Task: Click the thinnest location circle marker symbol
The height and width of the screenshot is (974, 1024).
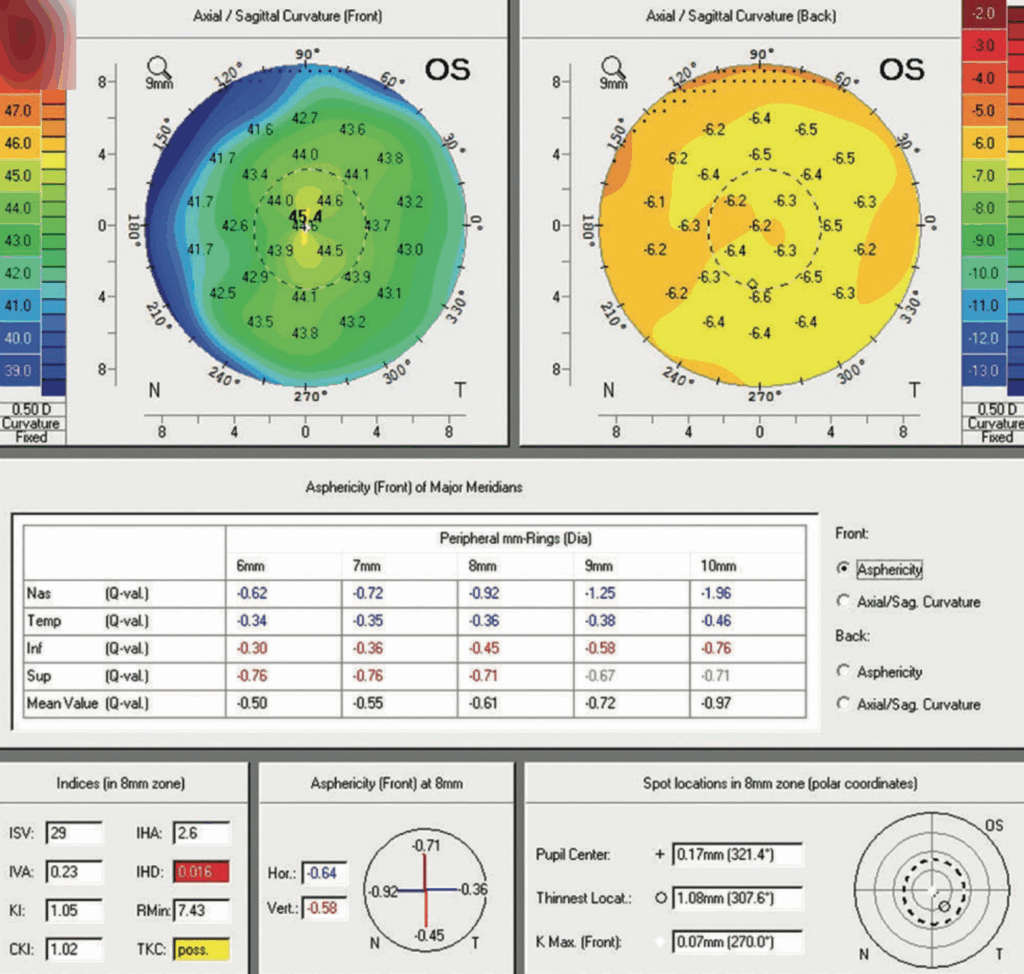Action: point(659,898)
